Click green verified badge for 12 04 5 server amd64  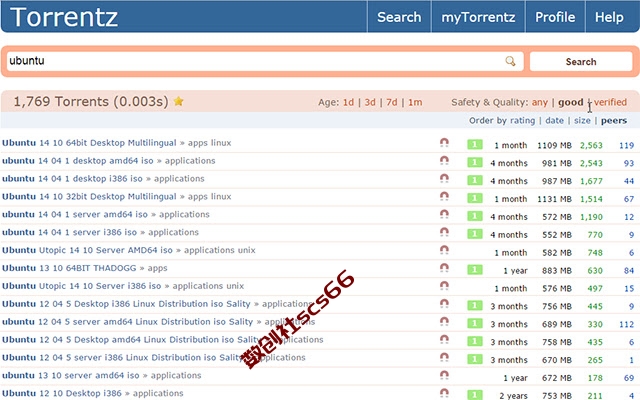475,324
